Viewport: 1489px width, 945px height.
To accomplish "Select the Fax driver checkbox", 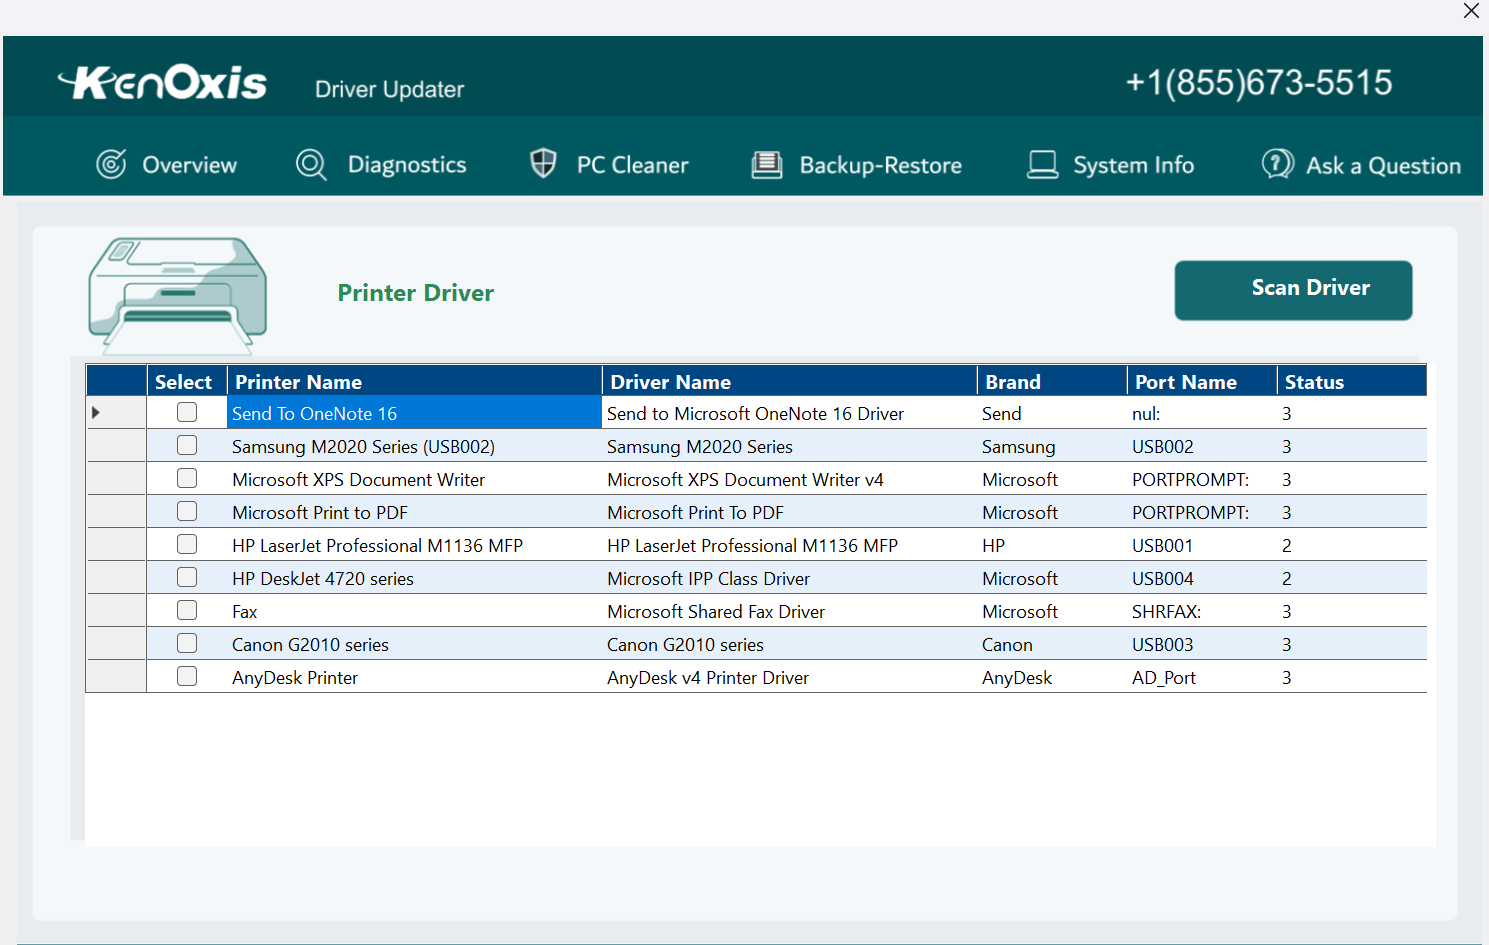I will click(187, 610).
